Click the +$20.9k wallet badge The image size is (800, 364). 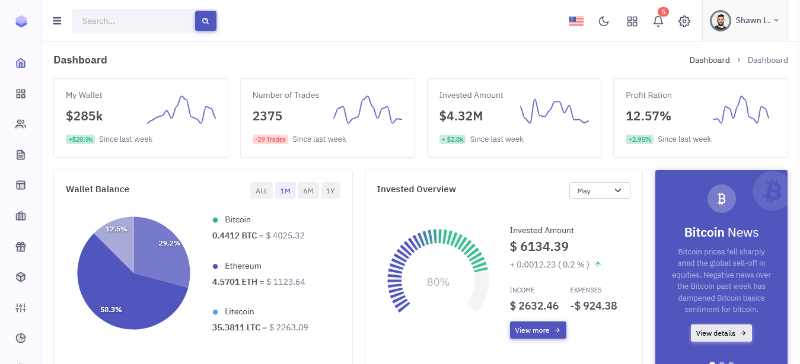(x=80, y=139)
